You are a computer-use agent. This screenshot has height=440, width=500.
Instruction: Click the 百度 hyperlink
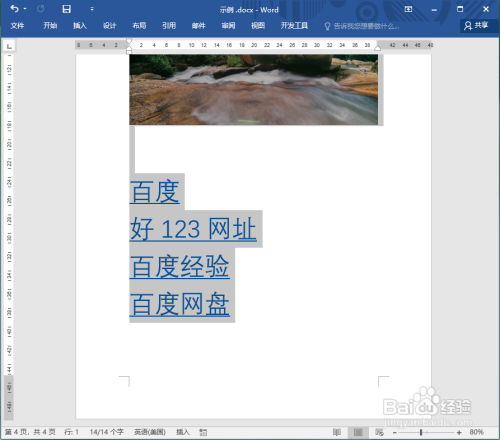click(155, 192)
